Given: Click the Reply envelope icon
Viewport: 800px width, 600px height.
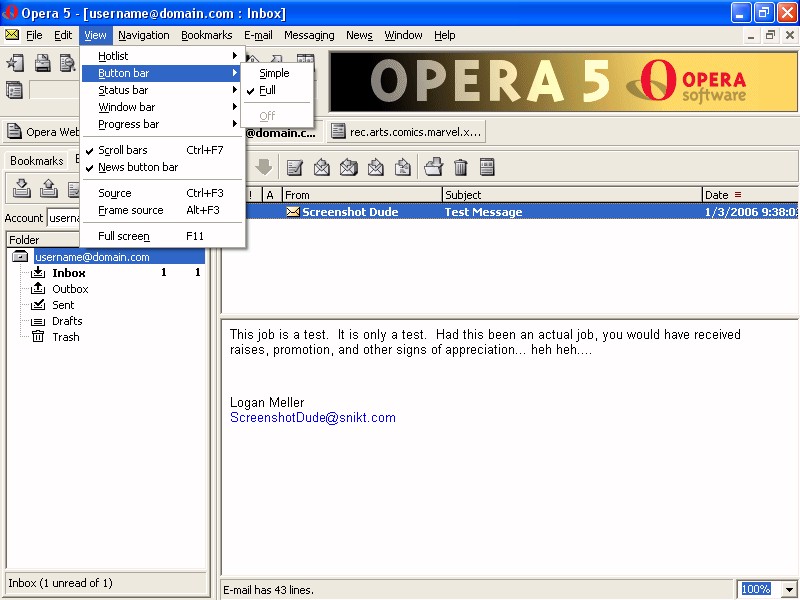Looking at the screenshot, I should 321,167.
